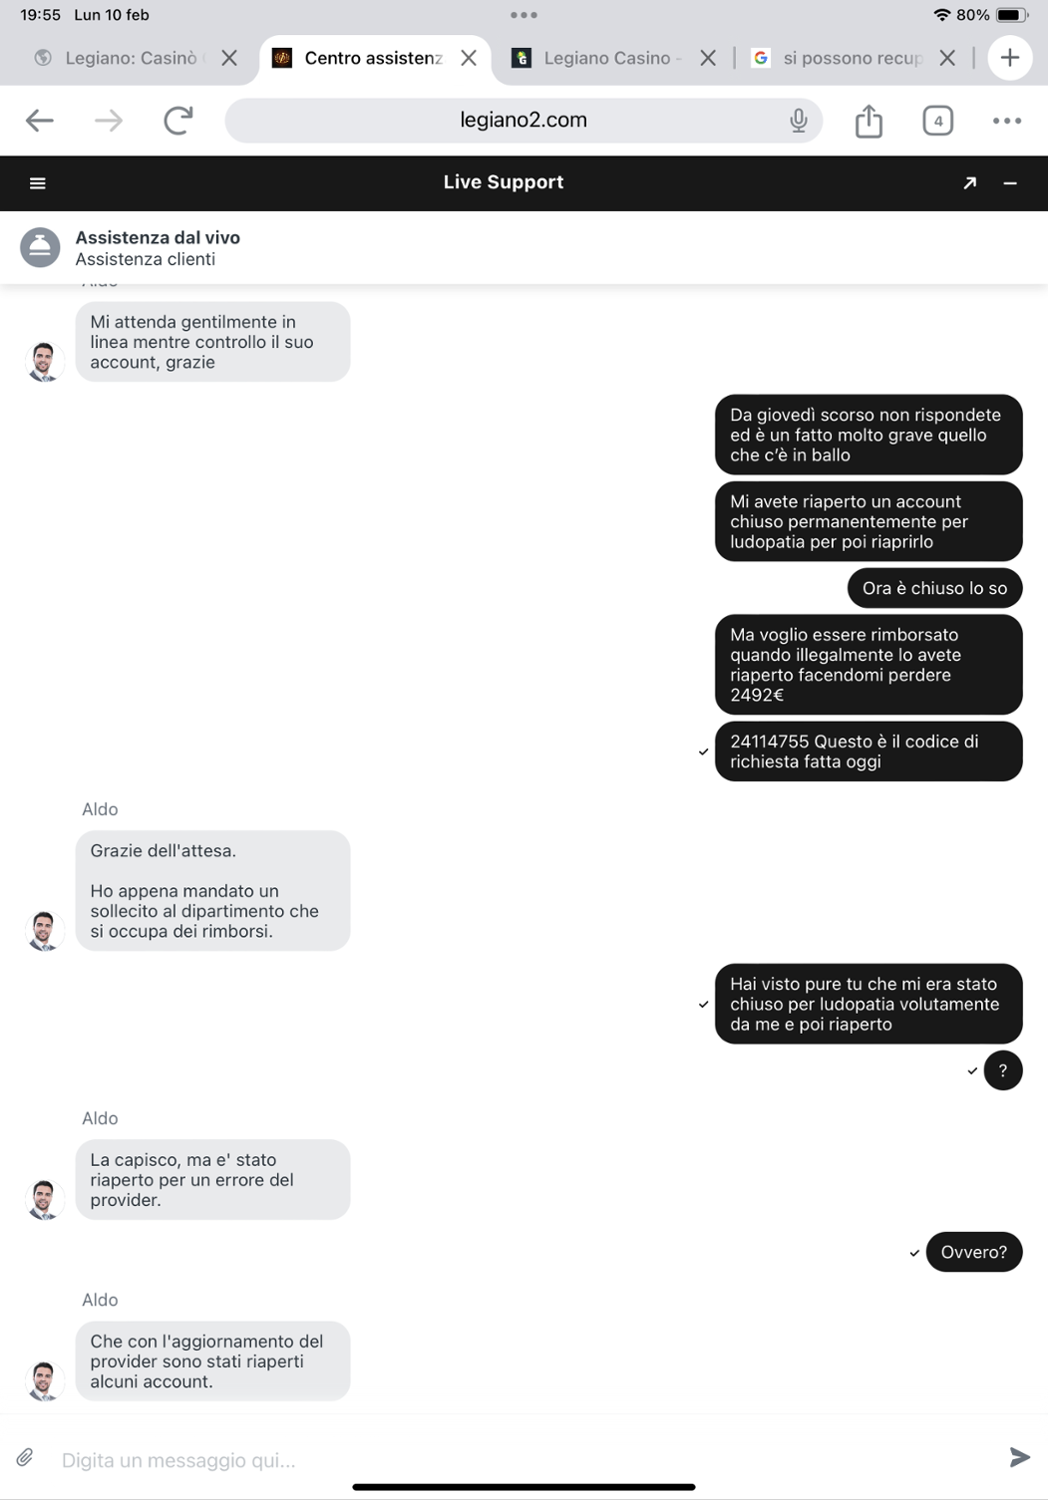Send the message with the arrow icon
The height and width of the screenshot is (1500, 1048).
pos(1019,1458)
